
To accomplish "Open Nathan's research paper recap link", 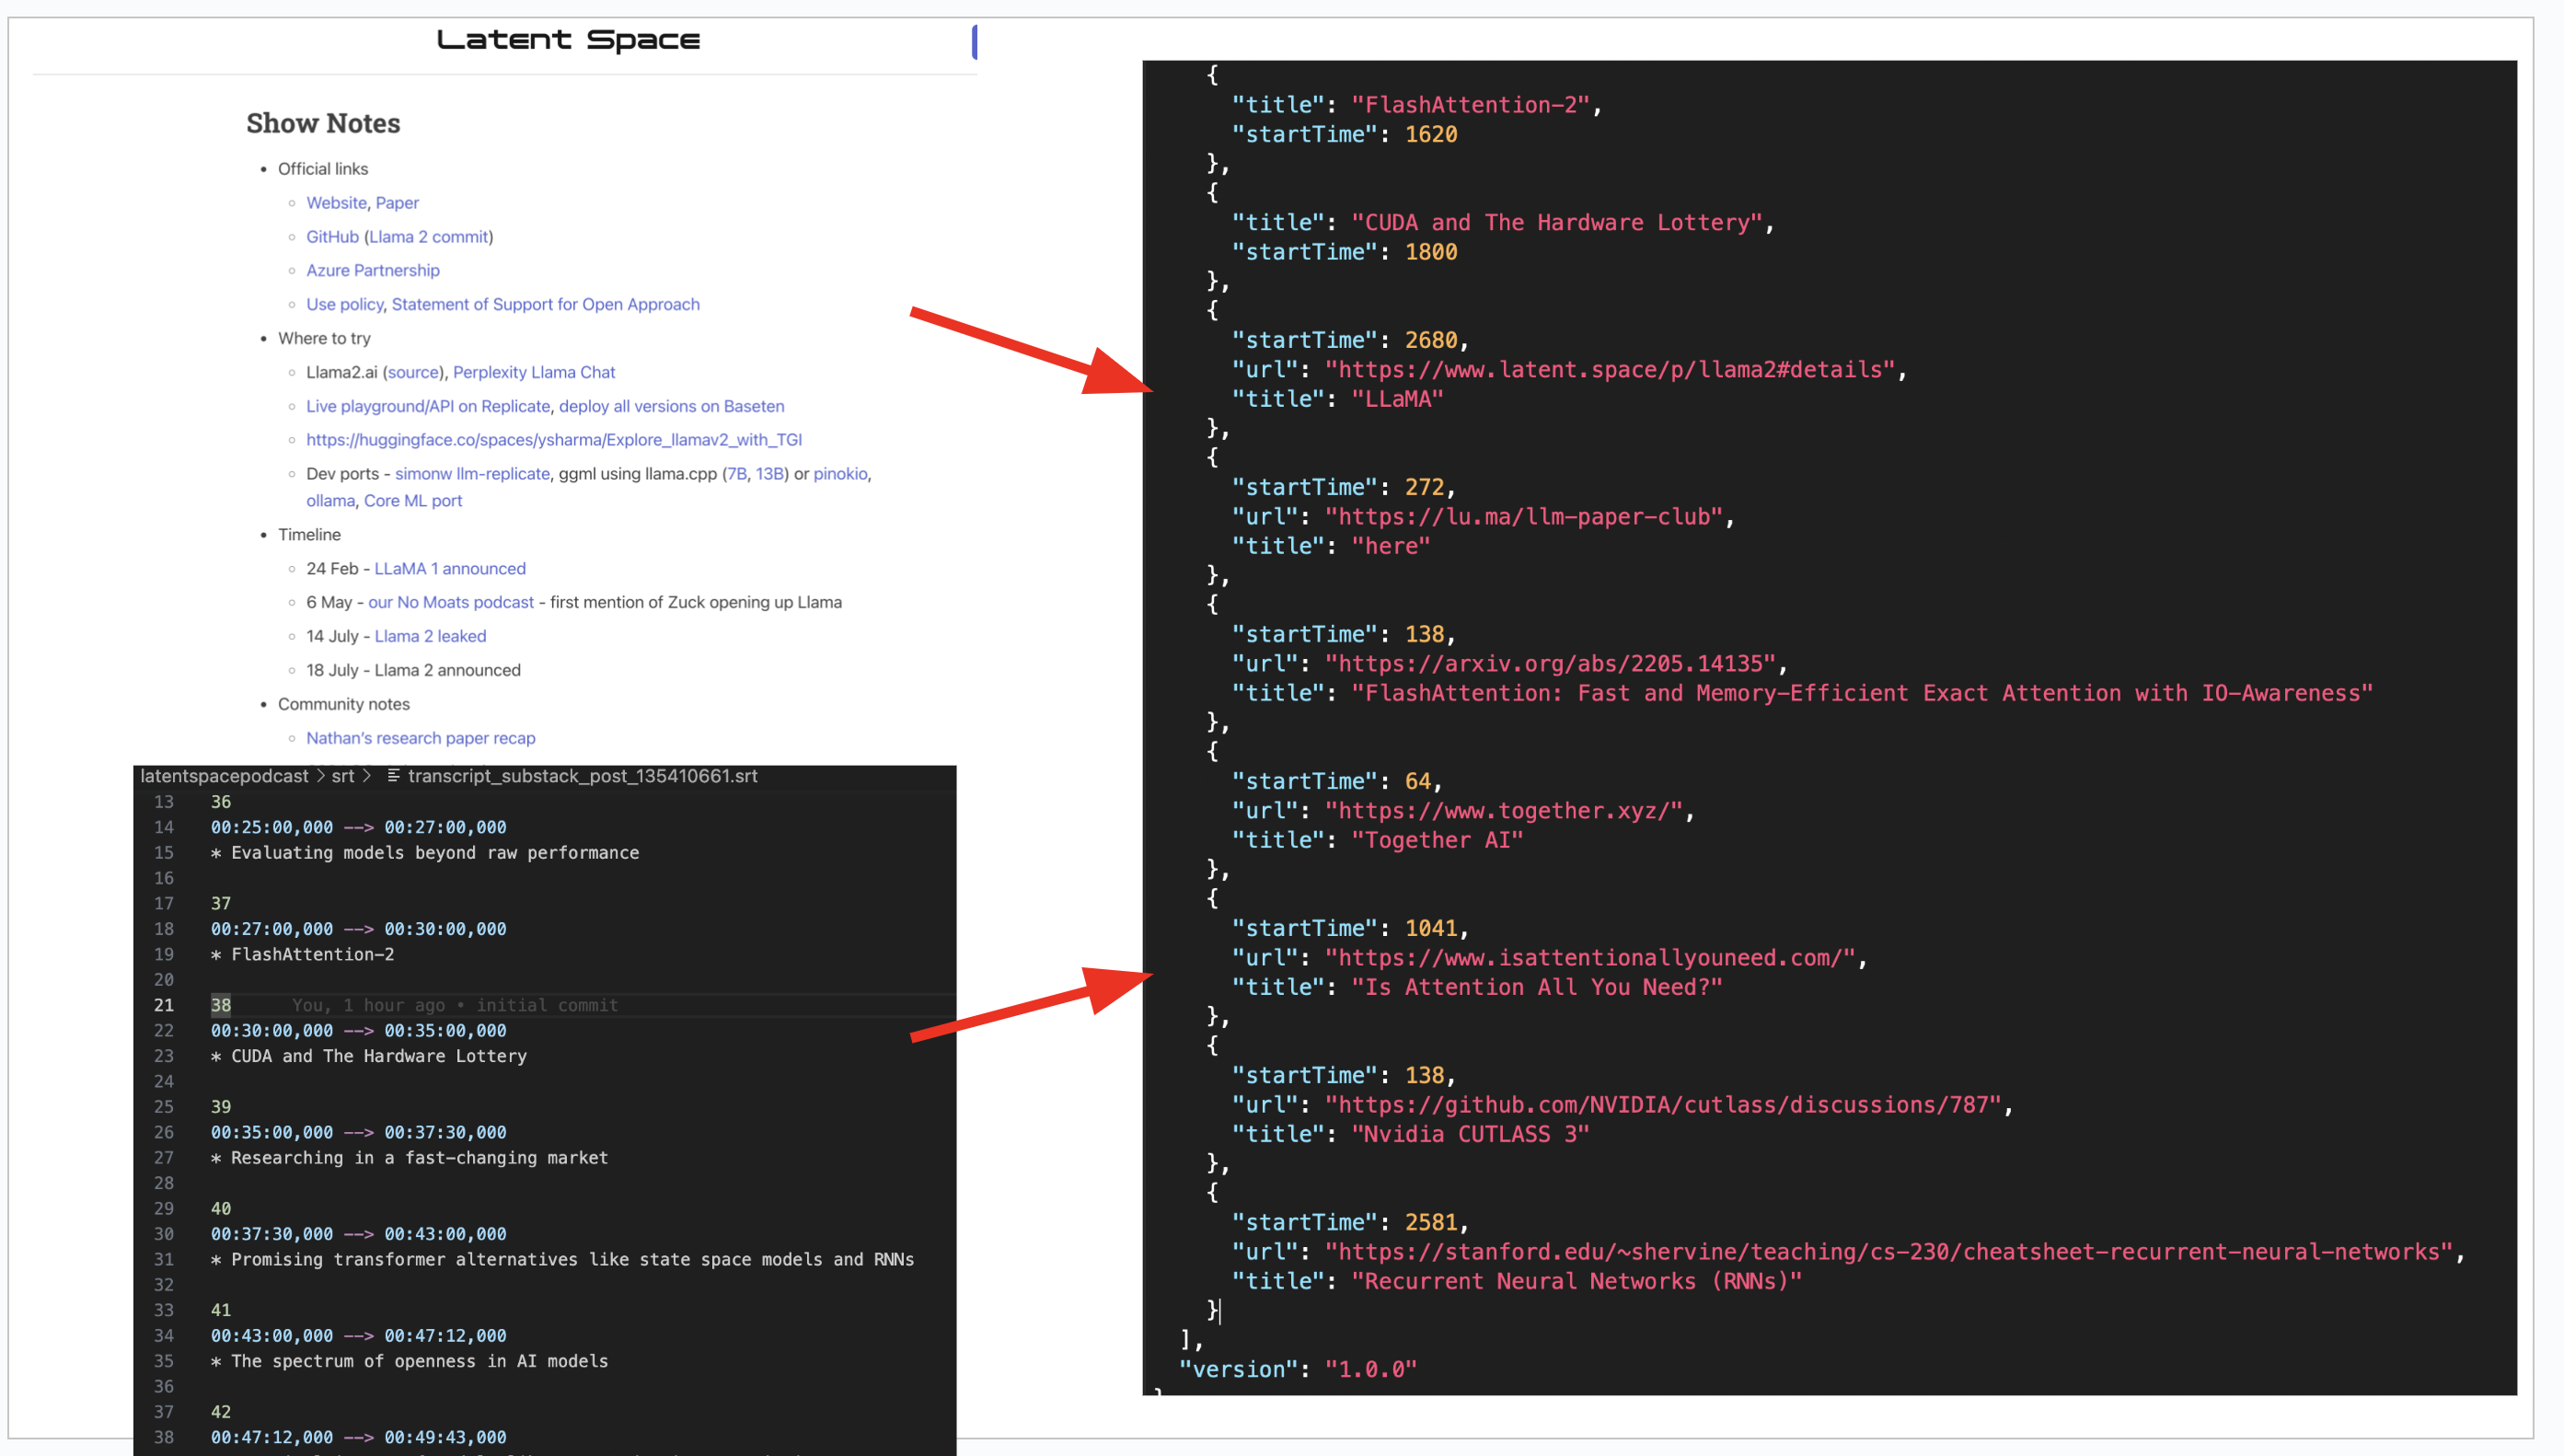I will pyautogui.click(x=420, y=739).
